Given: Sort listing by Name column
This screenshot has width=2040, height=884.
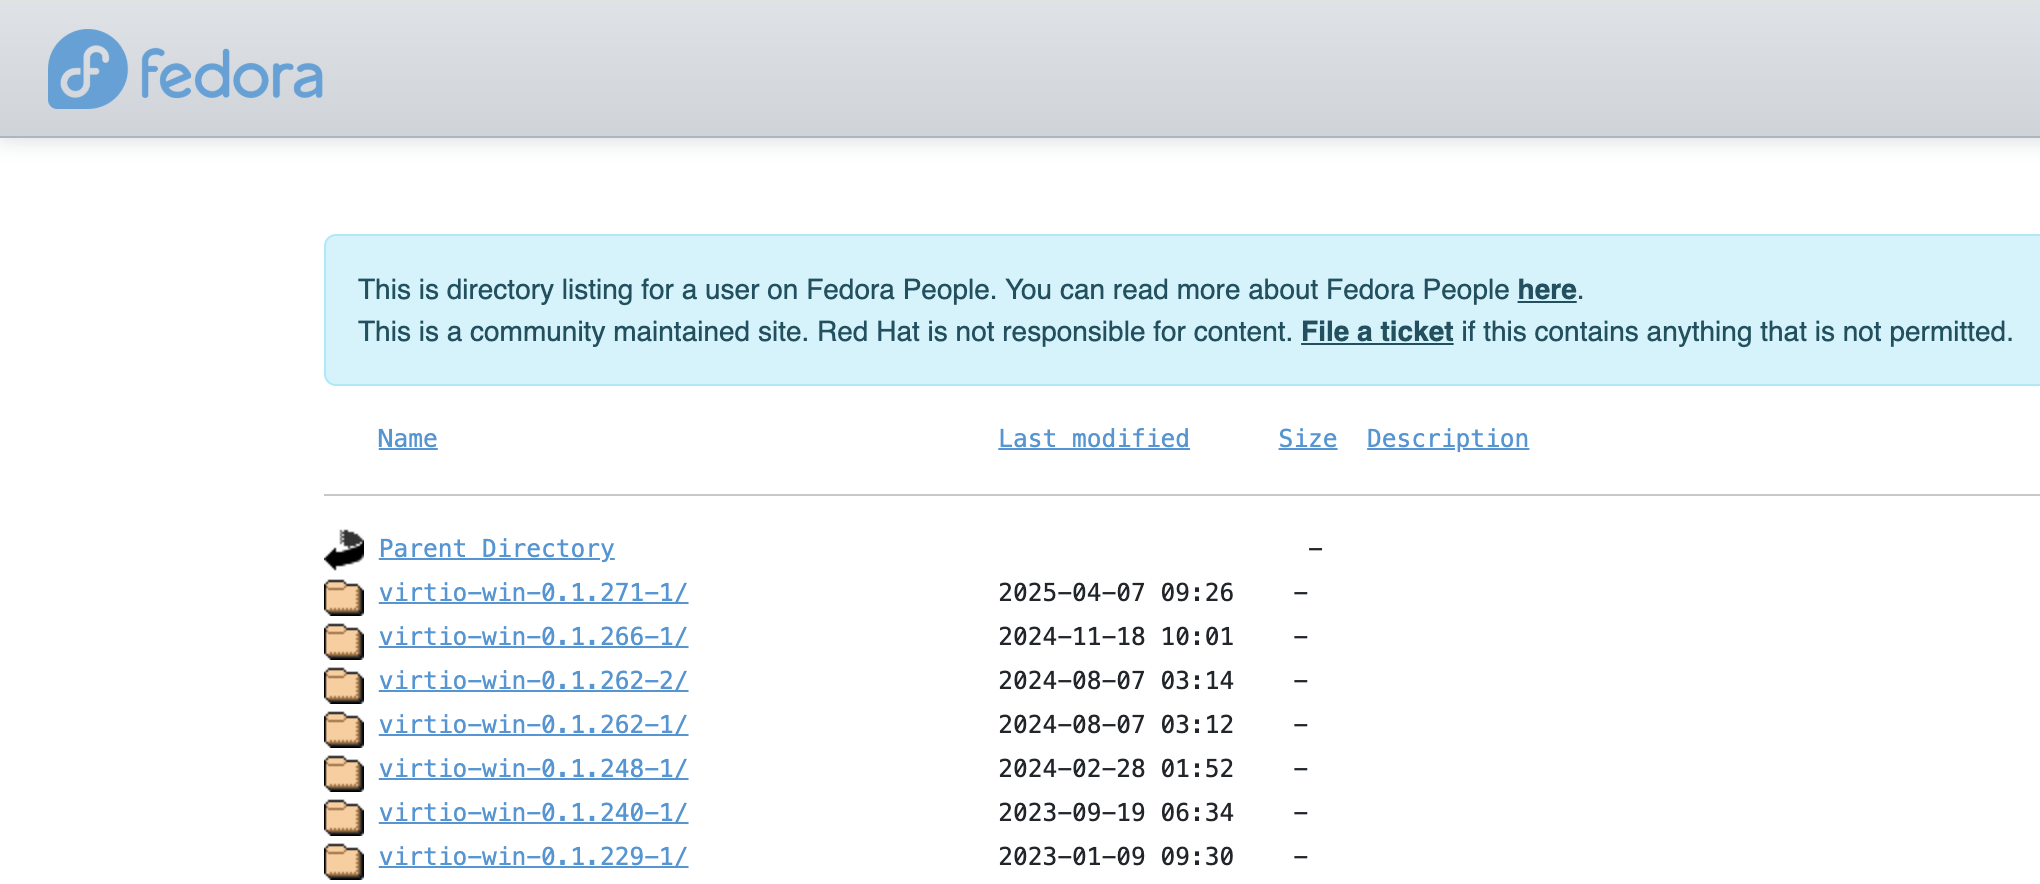Looking at the screenshot, I should [407, 439].
